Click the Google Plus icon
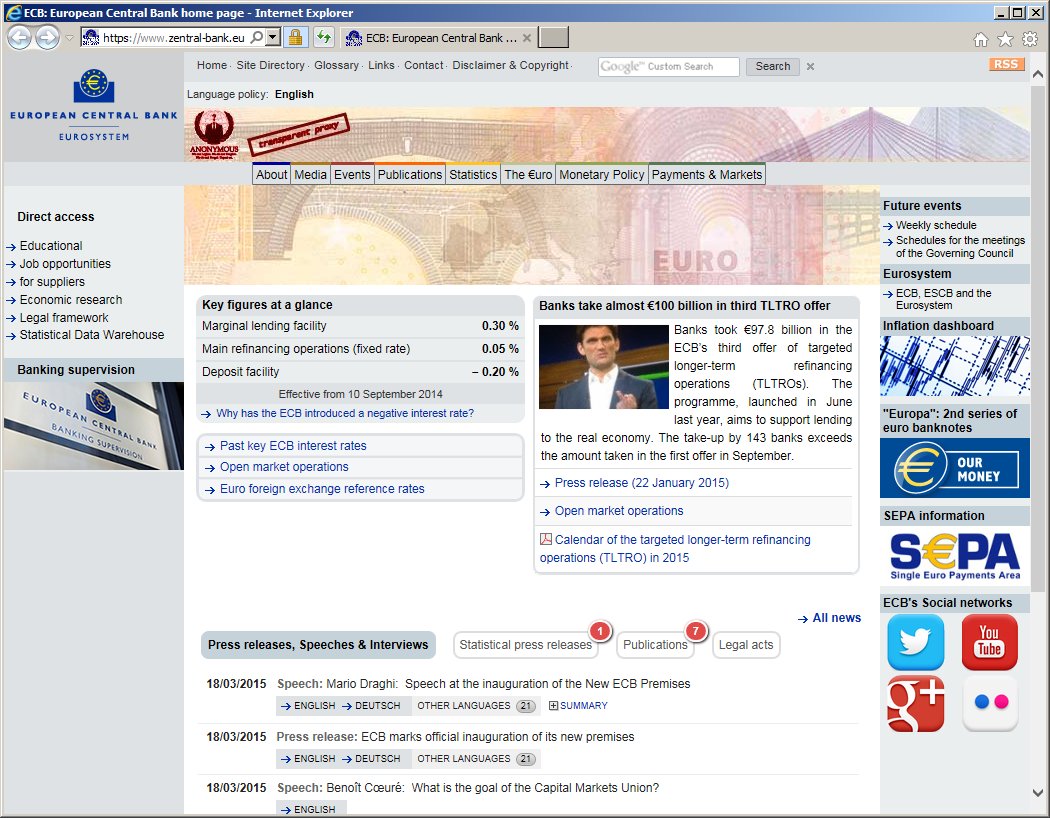Image resolution: width=1050 pixels, height=818 pixels. pos(915,704)
